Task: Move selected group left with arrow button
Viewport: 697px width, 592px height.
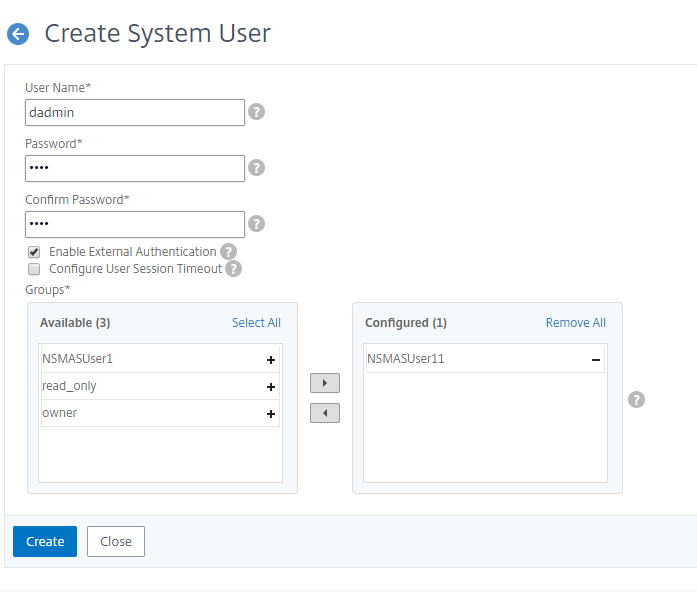Action: (x=325, y=413)
